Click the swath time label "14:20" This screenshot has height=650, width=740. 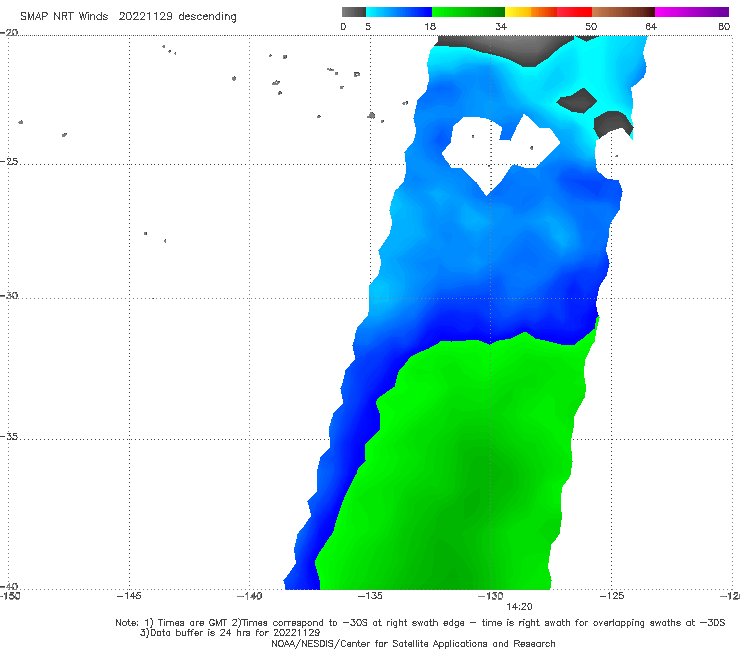(x=519, y=607)
